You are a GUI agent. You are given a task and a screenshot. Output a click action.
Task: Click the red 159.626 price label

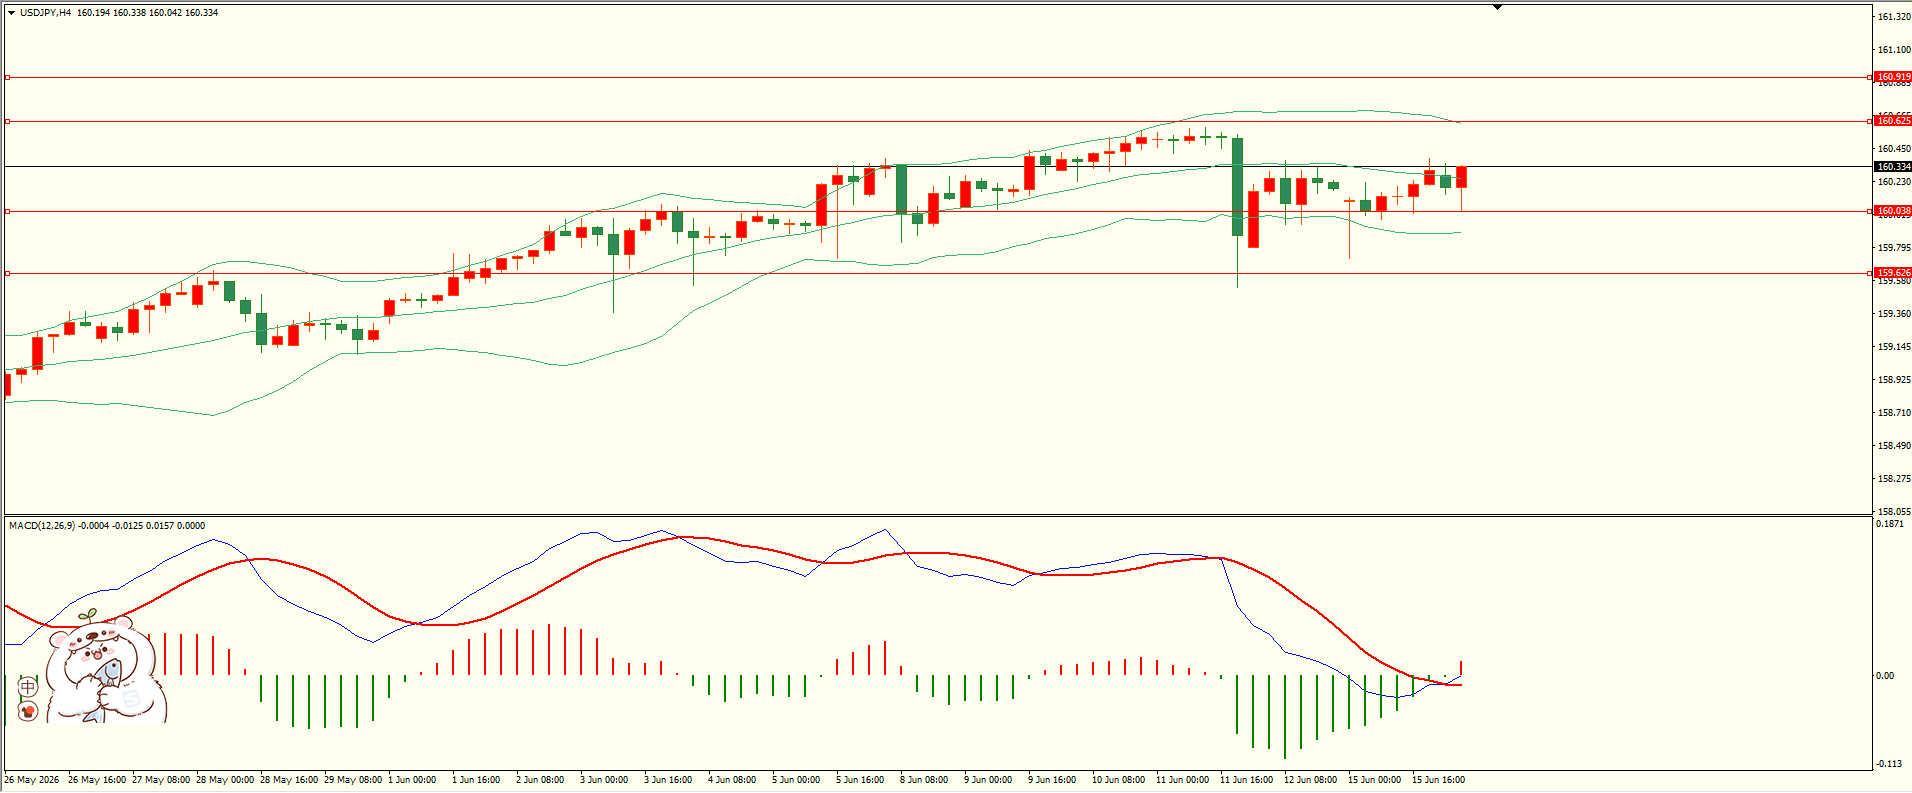(x=1892, y=273)
